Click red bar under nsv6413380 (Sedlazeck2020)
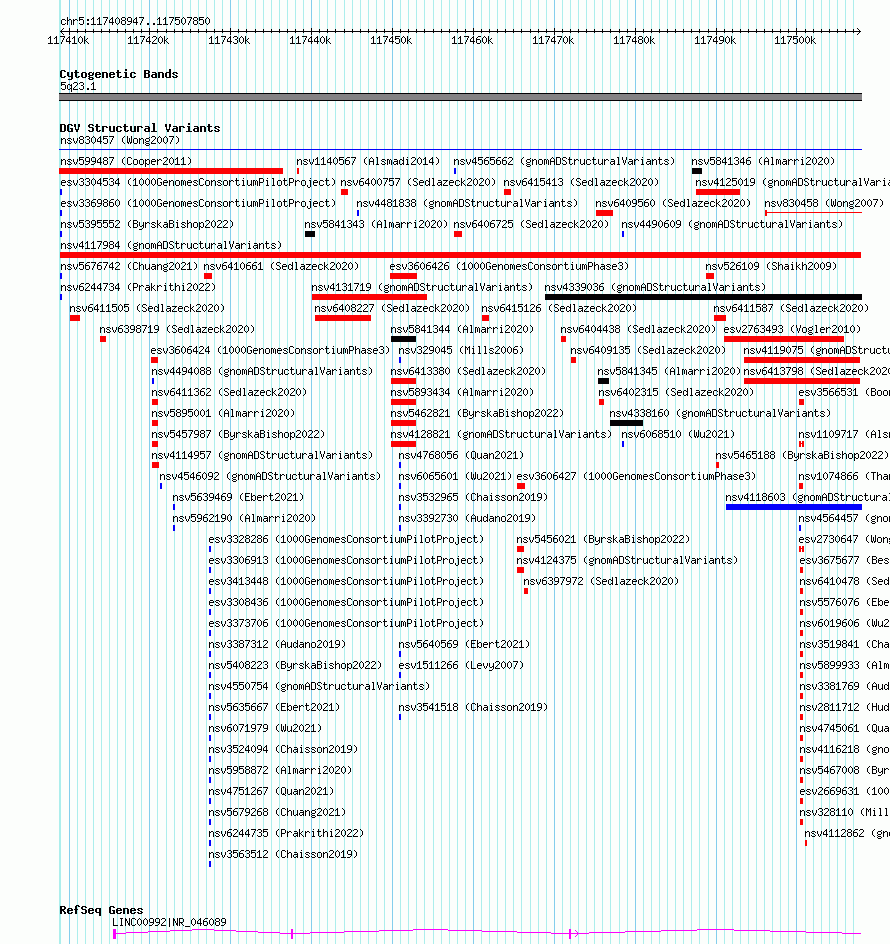Screen dimensions: 890x944 [x=403, y=381]
